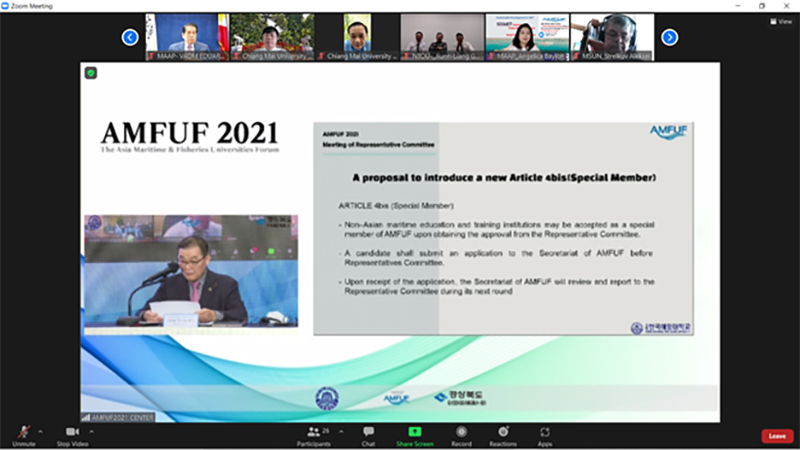Open the Participants panel
800x450 pixels.
[x=313, y=436]
